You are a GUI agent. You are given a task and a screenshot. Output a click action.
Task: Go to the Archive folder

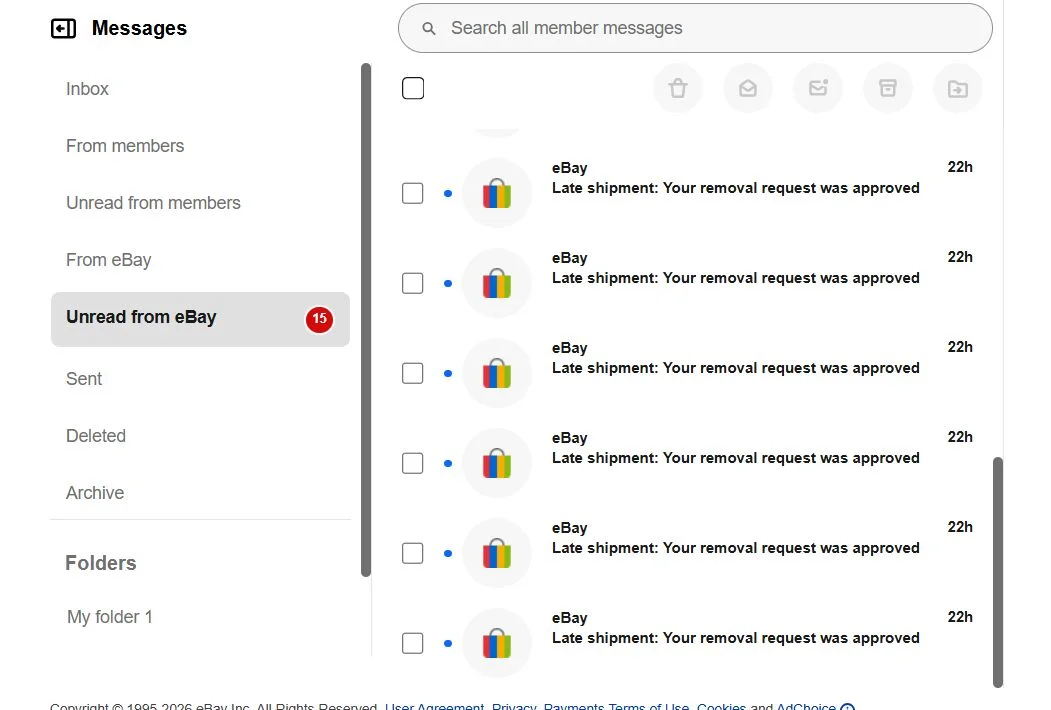(95, 493)
